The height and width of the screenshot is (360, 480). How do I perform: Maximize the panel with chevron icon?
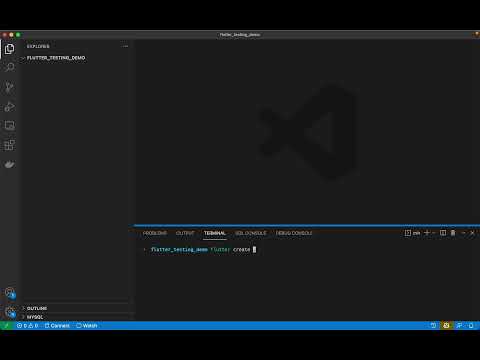(463, 233)
